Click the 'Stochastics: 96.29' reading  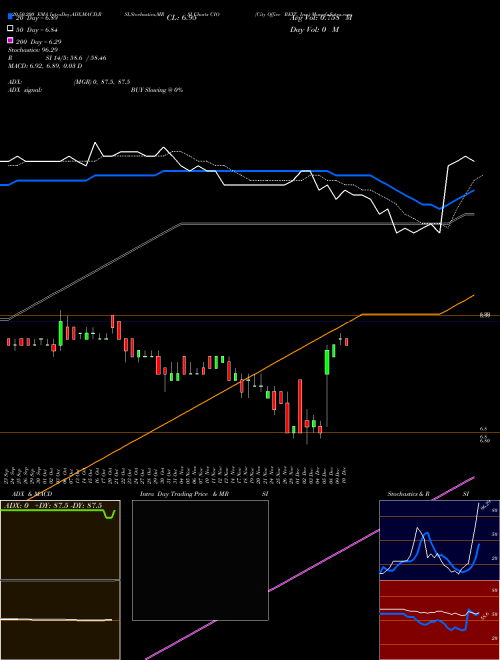coord(33,50)
